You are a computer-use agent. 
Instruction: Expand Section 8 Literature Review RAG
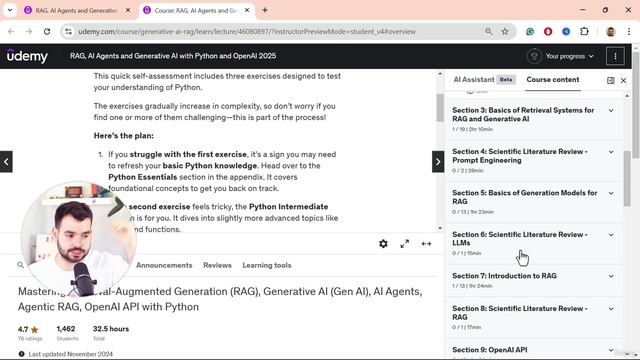point(611,309)
